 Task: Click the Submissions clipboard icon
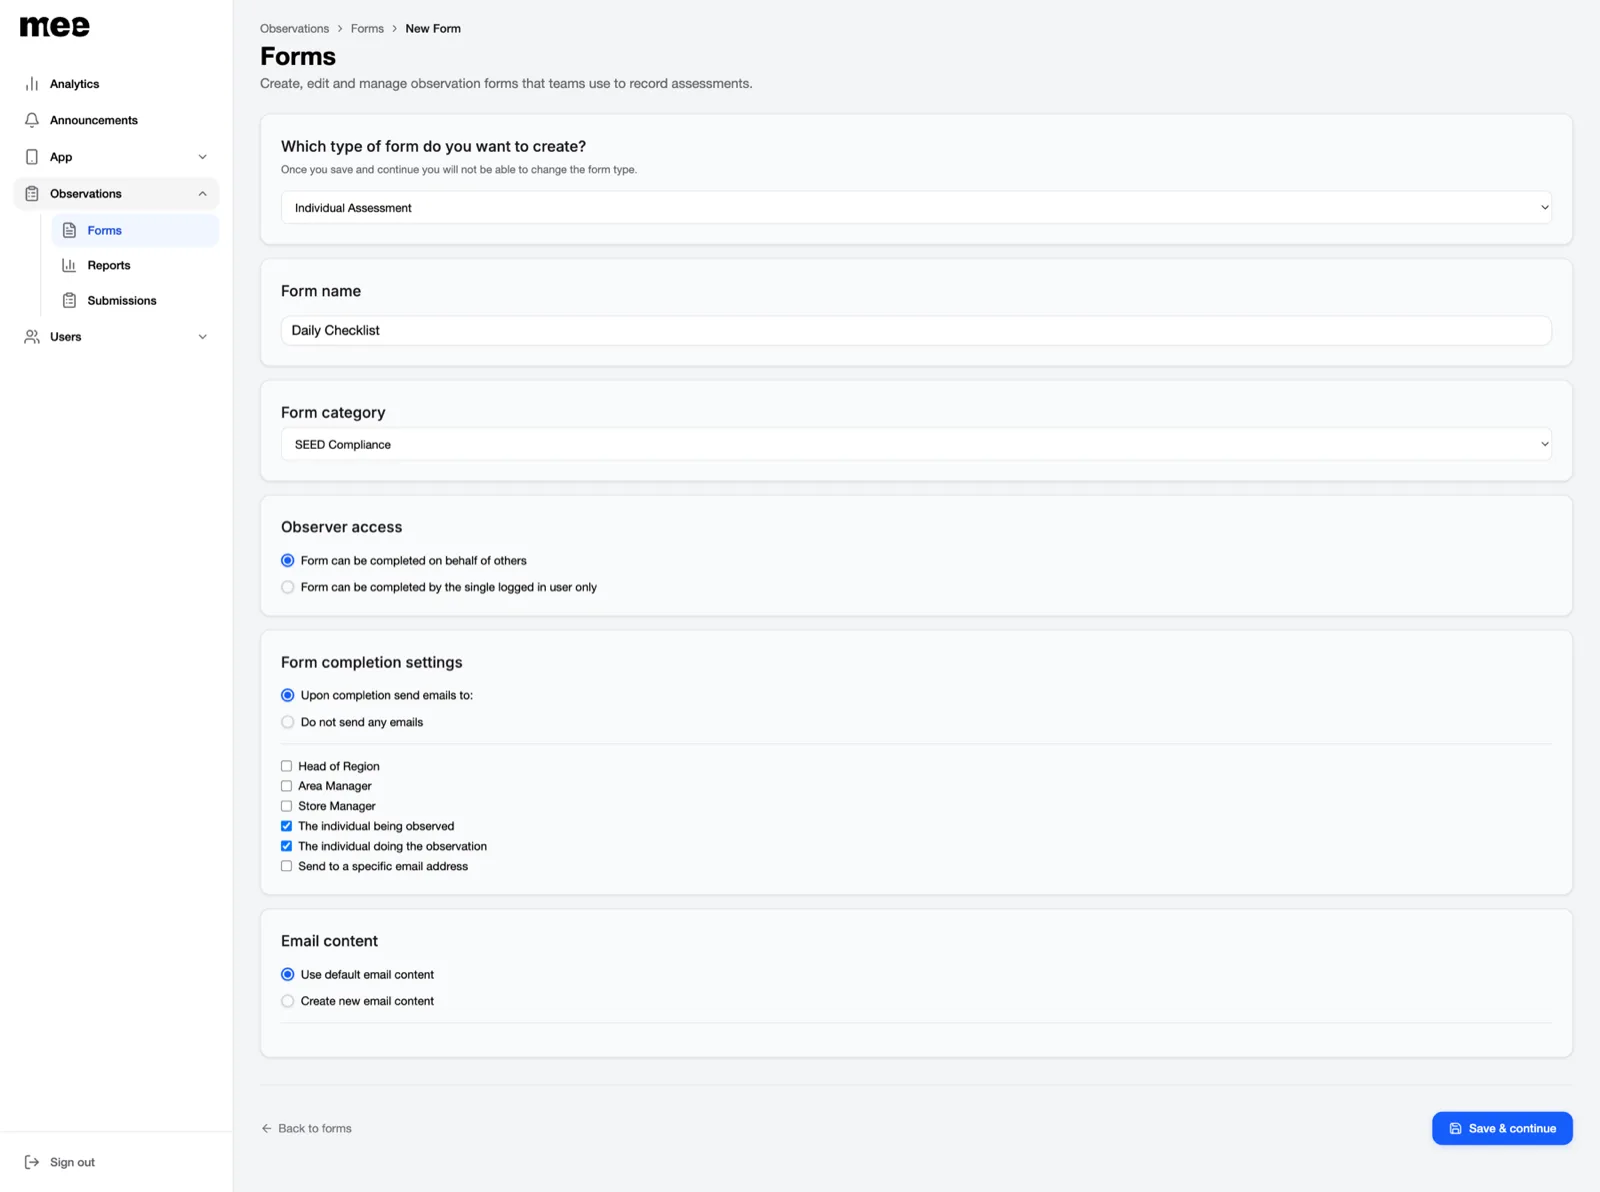[x=69, y=300]
